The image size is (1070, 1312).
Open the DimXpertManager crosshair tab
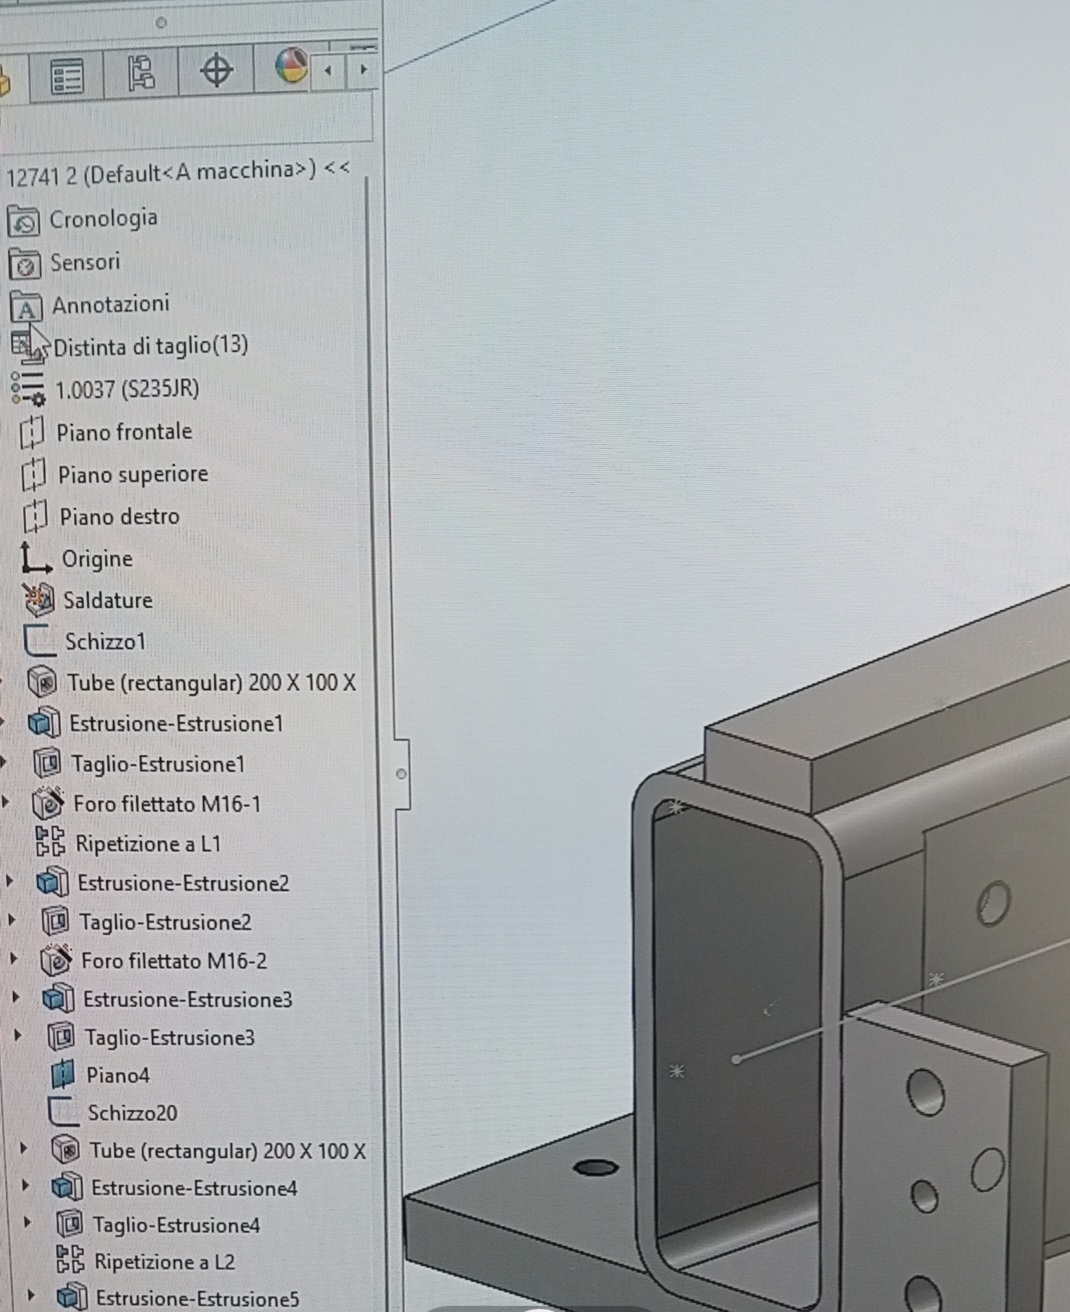click(x=216, y=70)
